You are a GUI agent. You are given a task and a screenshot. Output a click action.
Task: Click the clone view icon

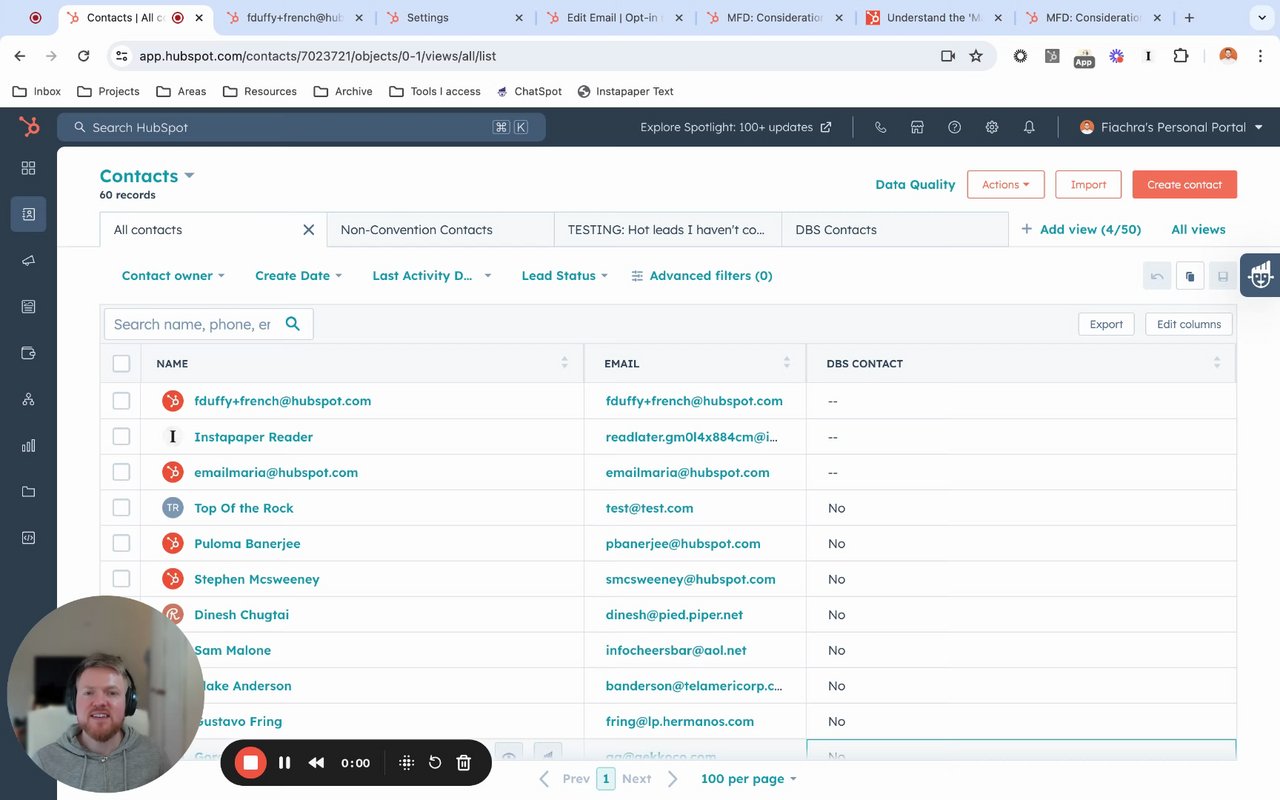(x=1190, y=276)
